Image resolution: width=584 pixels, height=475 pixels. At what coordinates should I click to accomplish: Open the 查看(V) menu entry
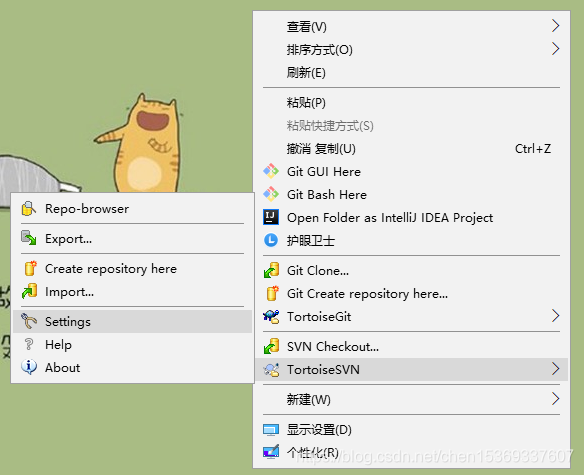[411, 26]
